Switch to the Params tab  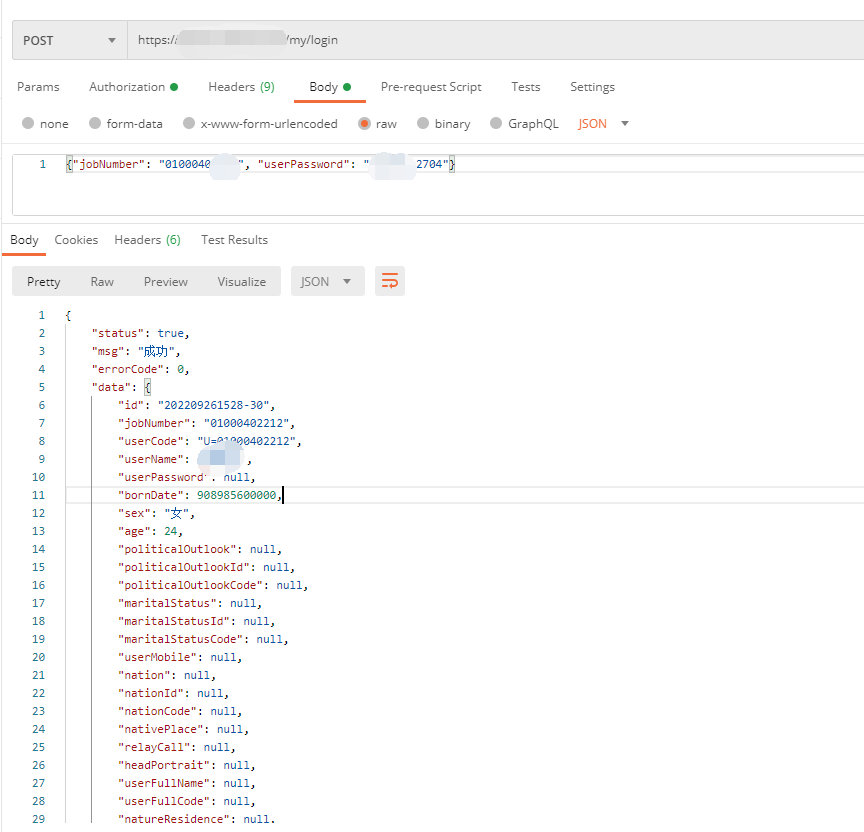pos(38,87)
